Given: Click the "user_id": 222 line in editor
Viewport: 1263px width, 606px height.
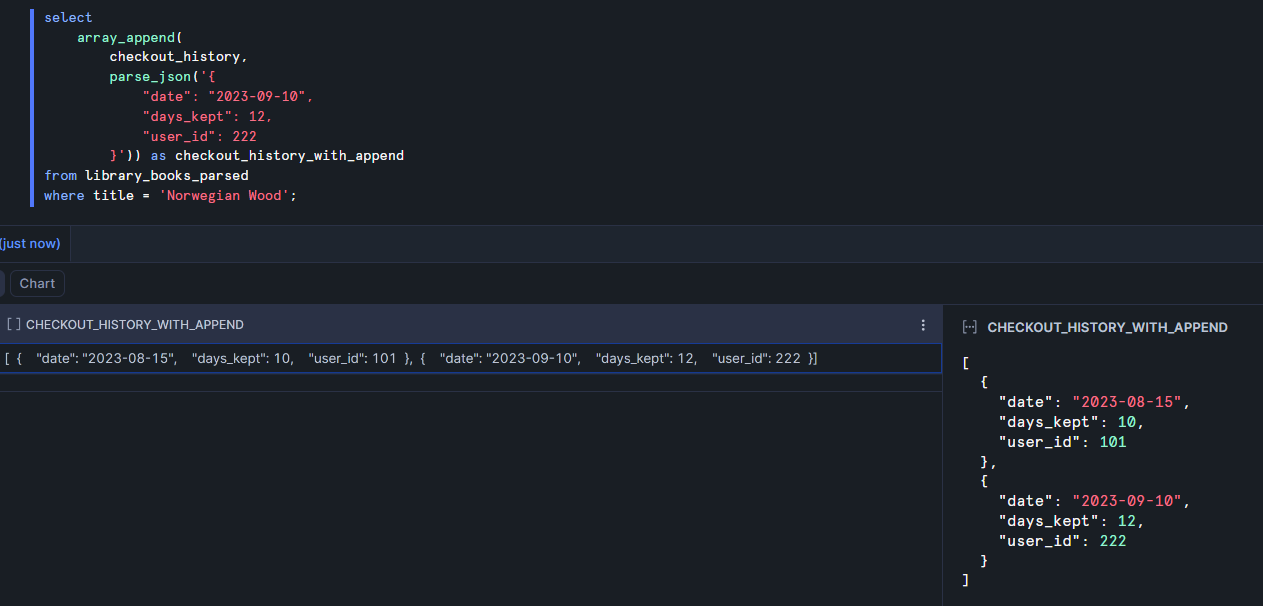Looking at the screenshot, I should (200, 136).
